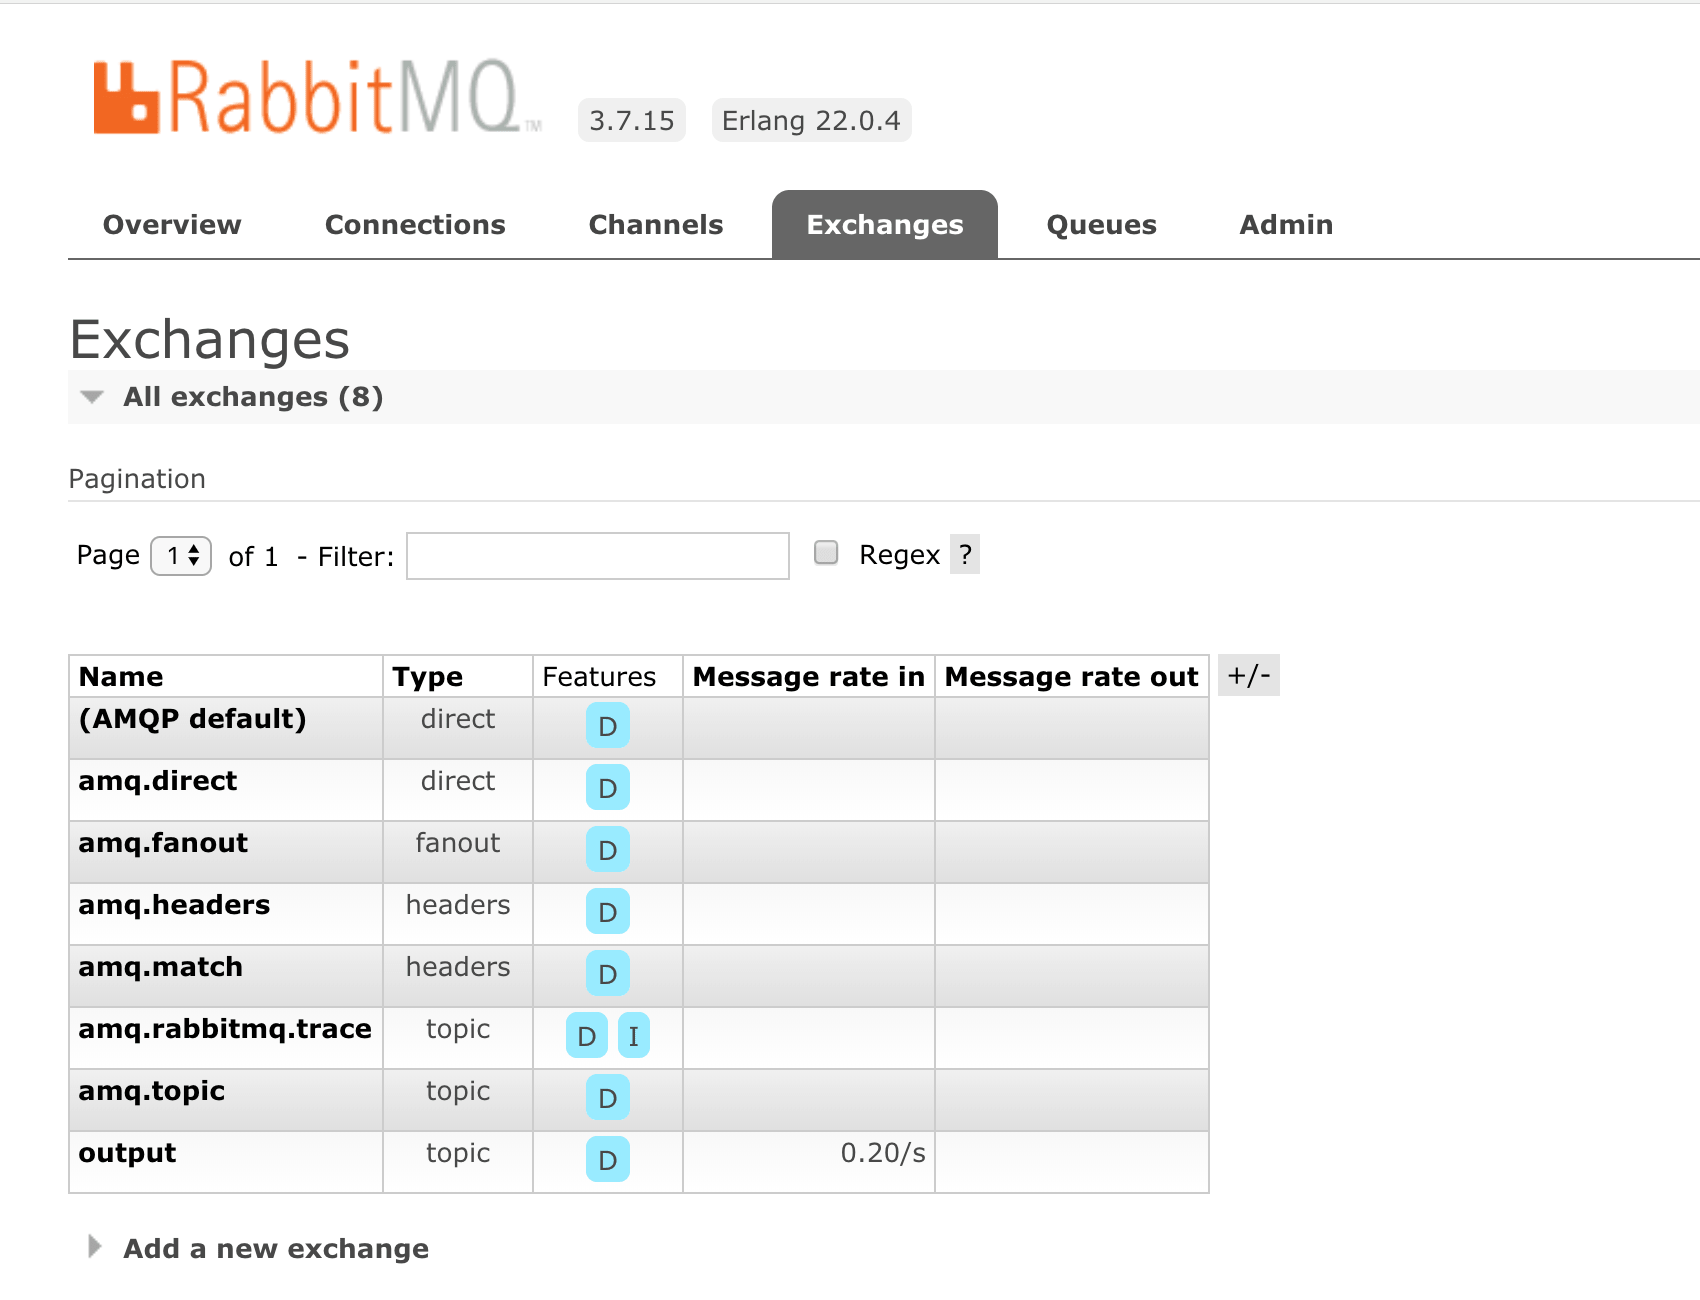Click the internal 'I' badge on amq.rabbitmq.trace
The height and width of the screenshot is (1300, 1700).
(x=633, y=1036)
